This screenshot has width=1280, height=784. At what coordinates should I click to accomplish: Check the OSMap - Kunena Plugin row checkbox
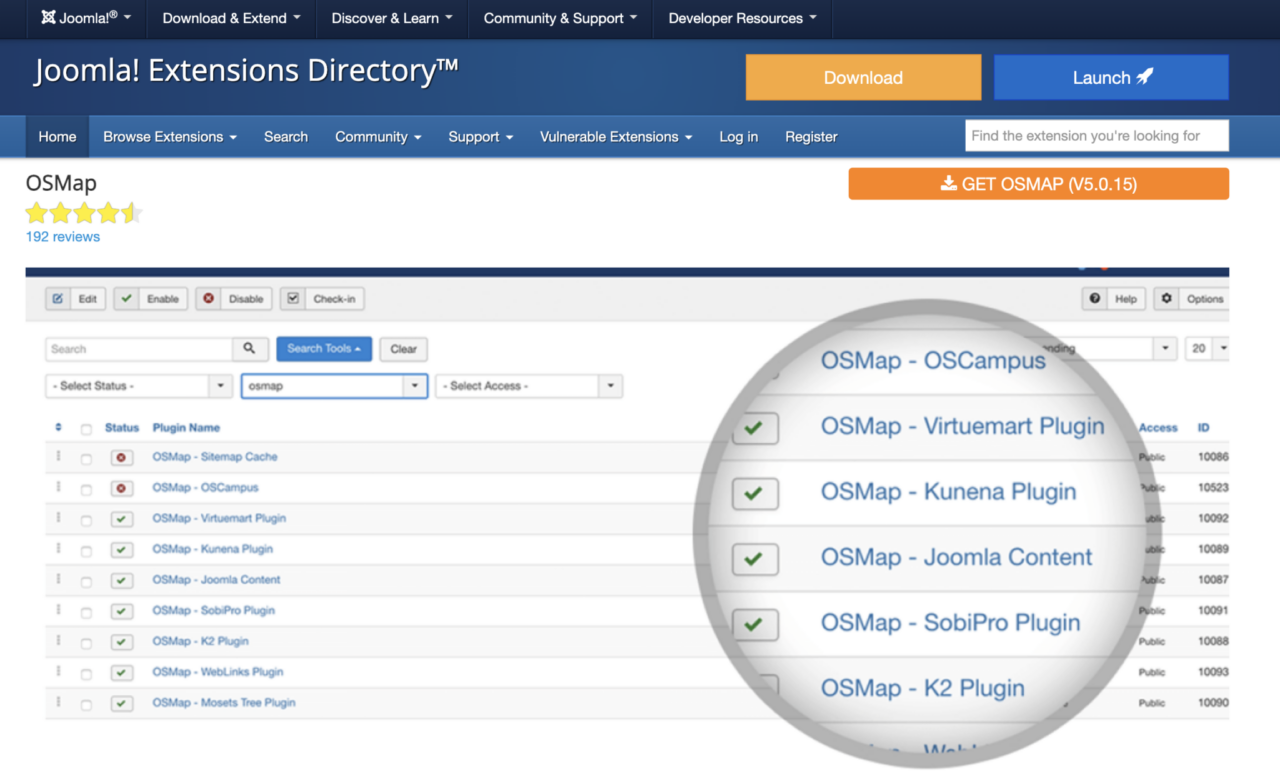coord(86,551)
